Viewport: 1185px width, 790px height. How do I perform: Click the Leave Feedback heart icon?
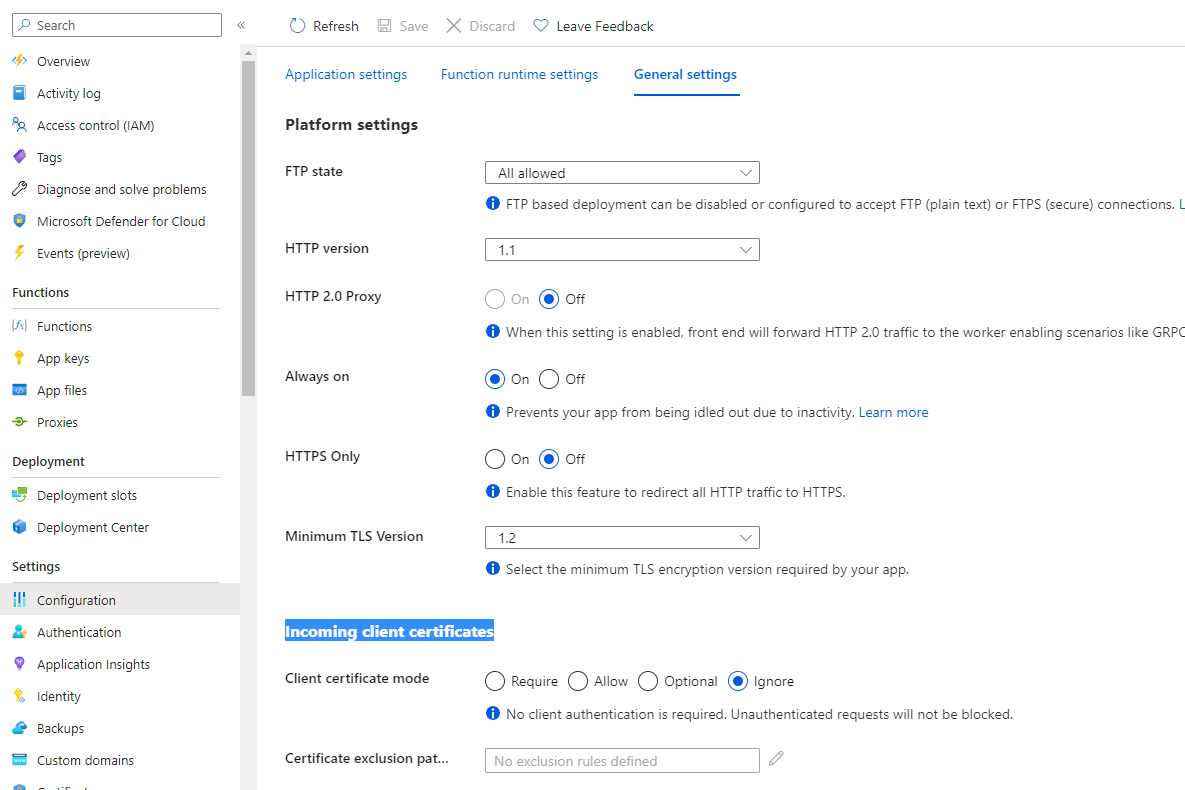click(x=541, y=26)
